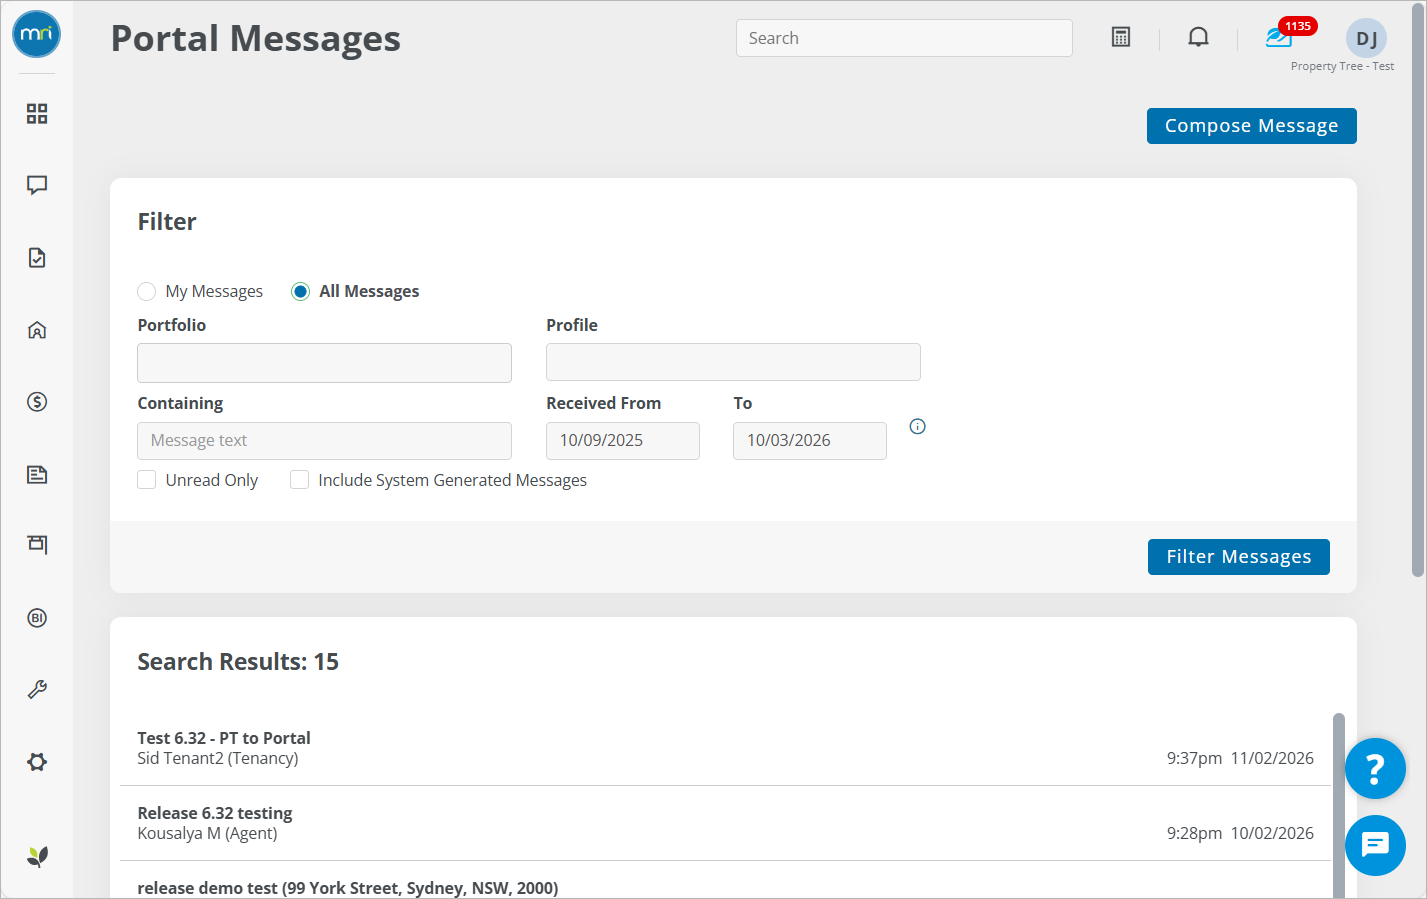Open the house properties sidebar icon
This screenshot has height=899, width=1427.
click(37, 330)
